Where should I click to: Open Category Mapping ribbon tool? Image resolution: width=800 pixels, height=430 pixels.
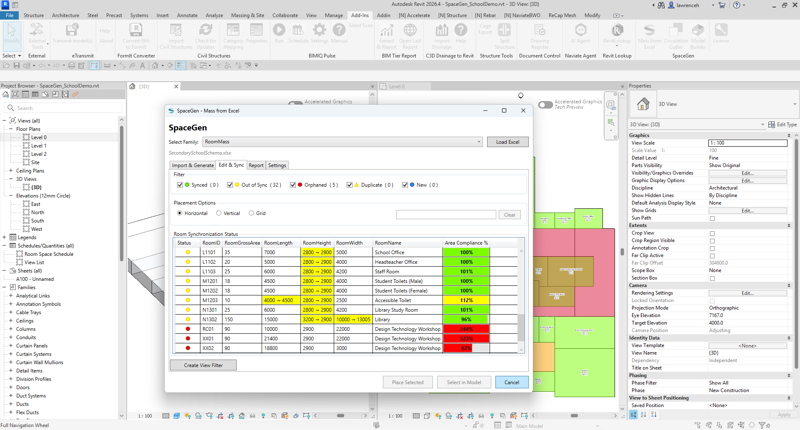click(233, 36)
